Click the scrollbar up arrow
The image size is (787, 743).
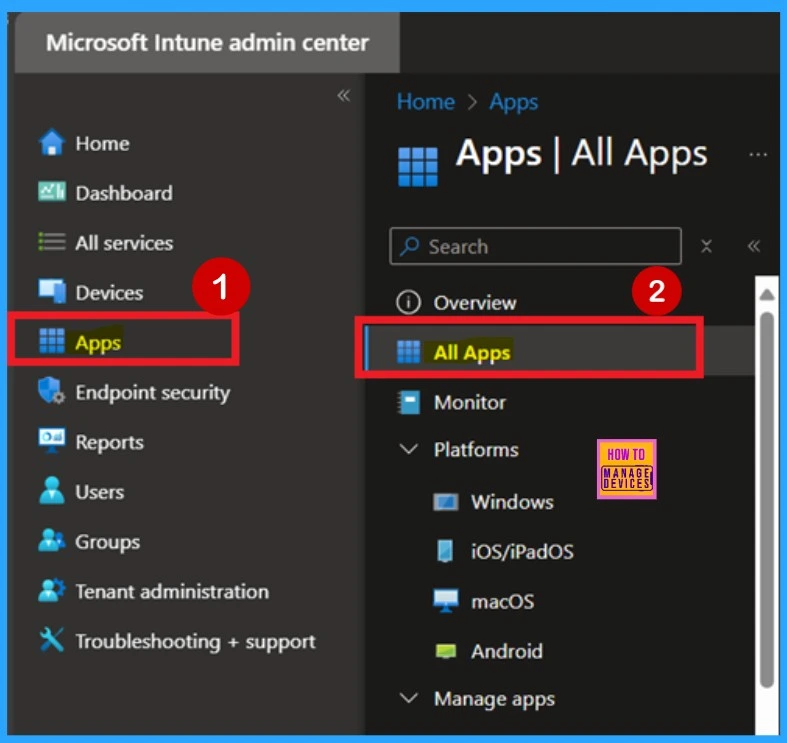766,294
